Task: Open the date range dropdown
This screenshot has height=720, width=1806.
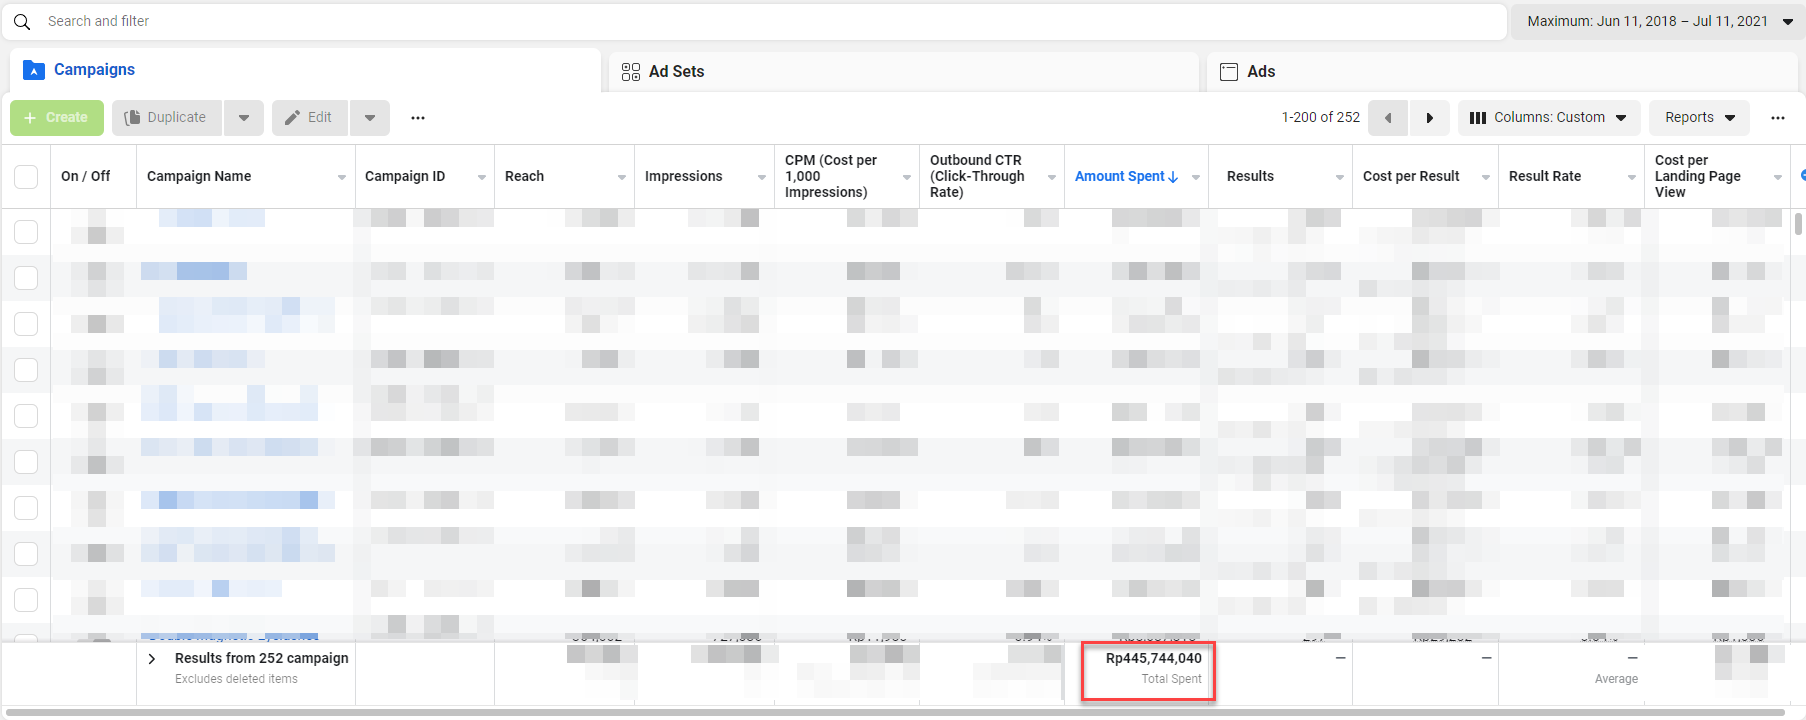Action: click(1658, 21)
